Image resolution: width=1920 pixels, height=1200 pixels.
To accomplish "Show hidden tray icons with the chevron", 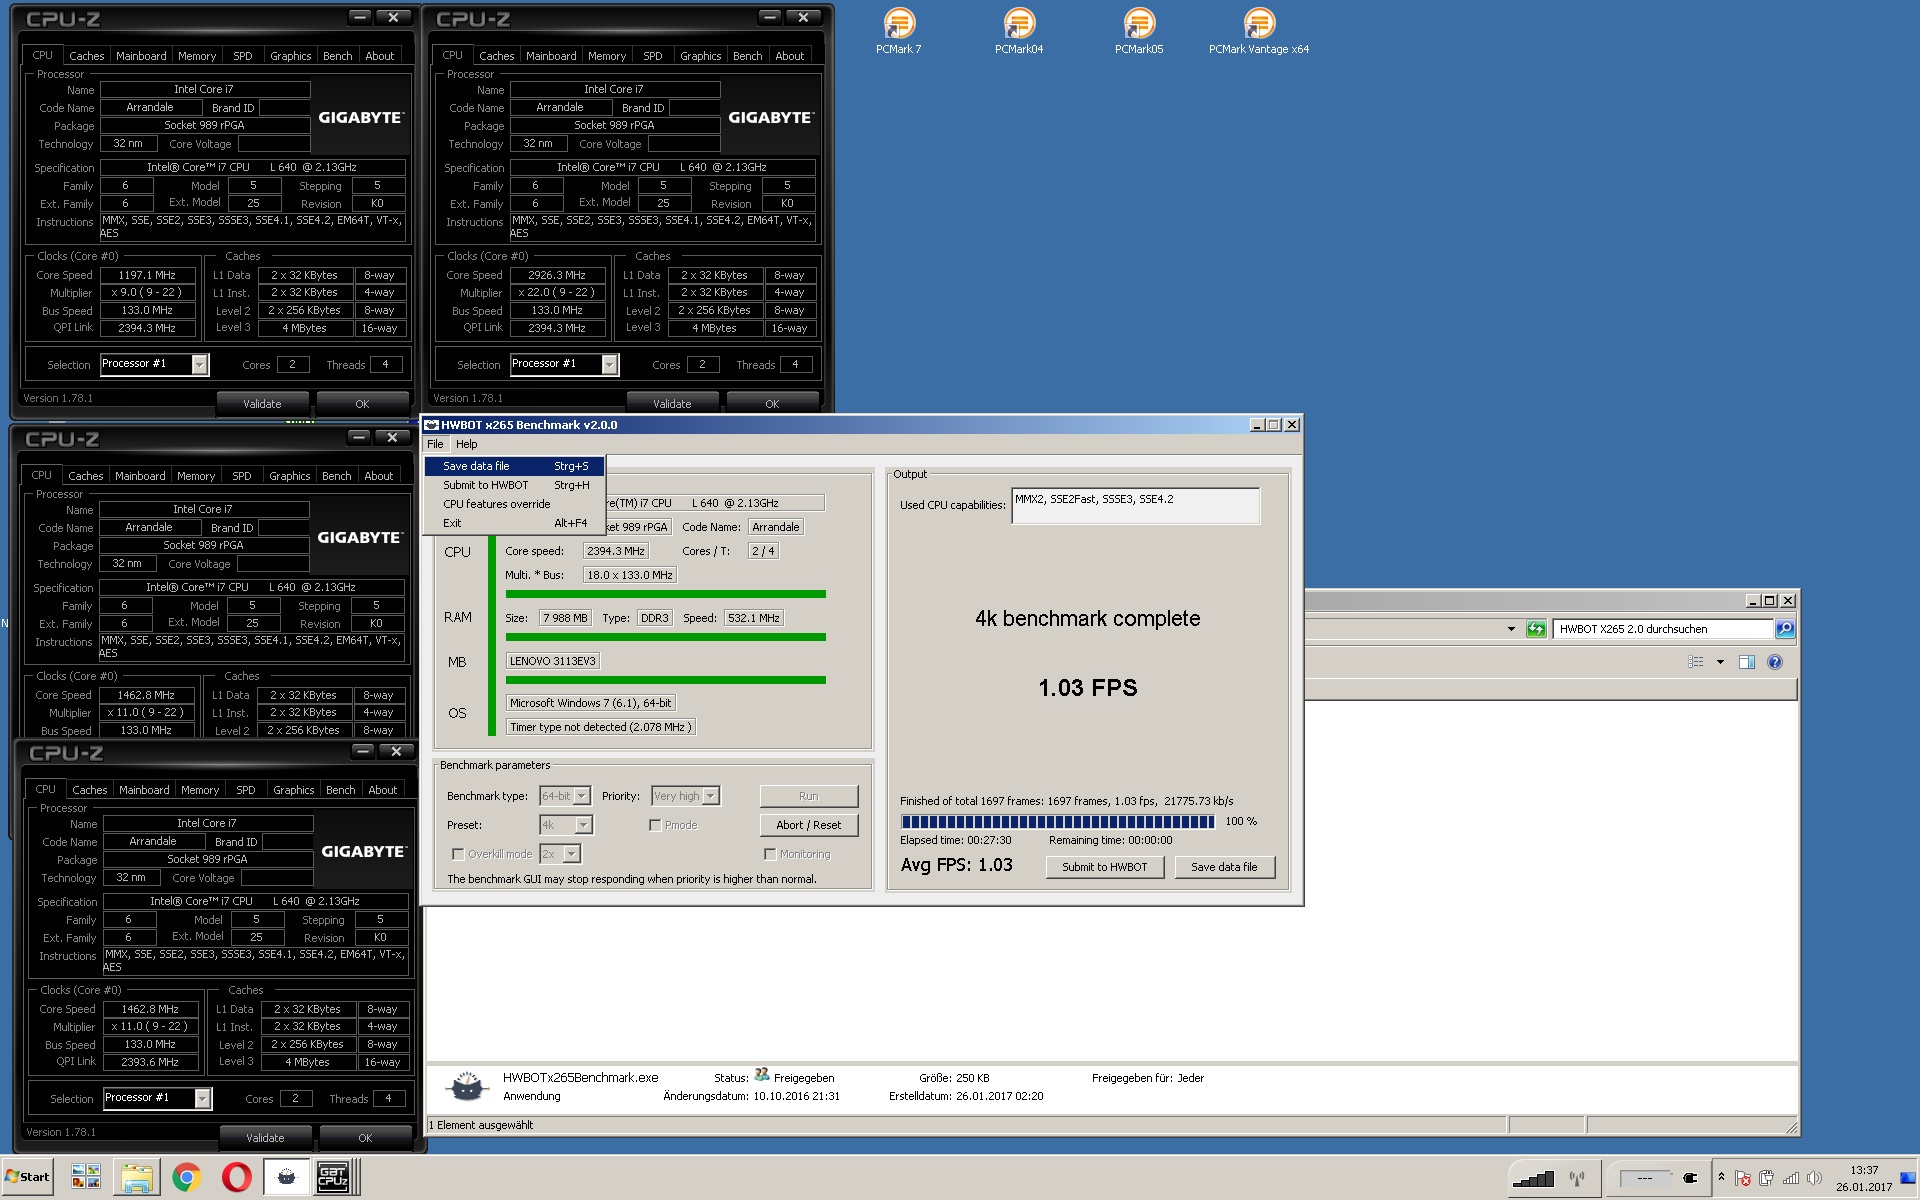I will (1721, 1177).
